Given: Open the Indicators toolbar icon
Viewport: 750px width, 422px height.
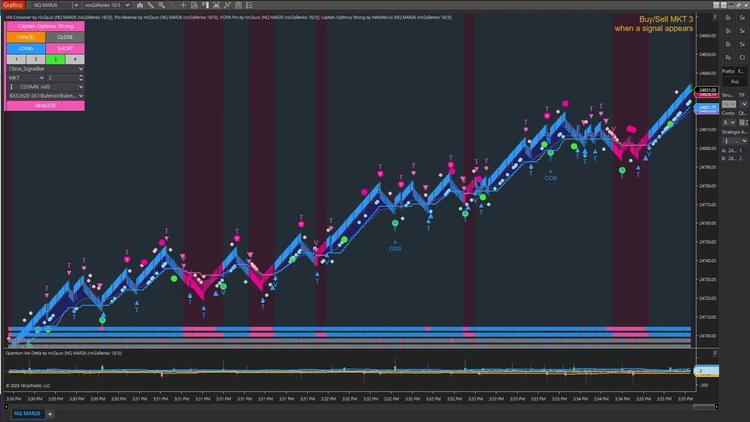Looking at the screenshot, I should pos(227,5).
